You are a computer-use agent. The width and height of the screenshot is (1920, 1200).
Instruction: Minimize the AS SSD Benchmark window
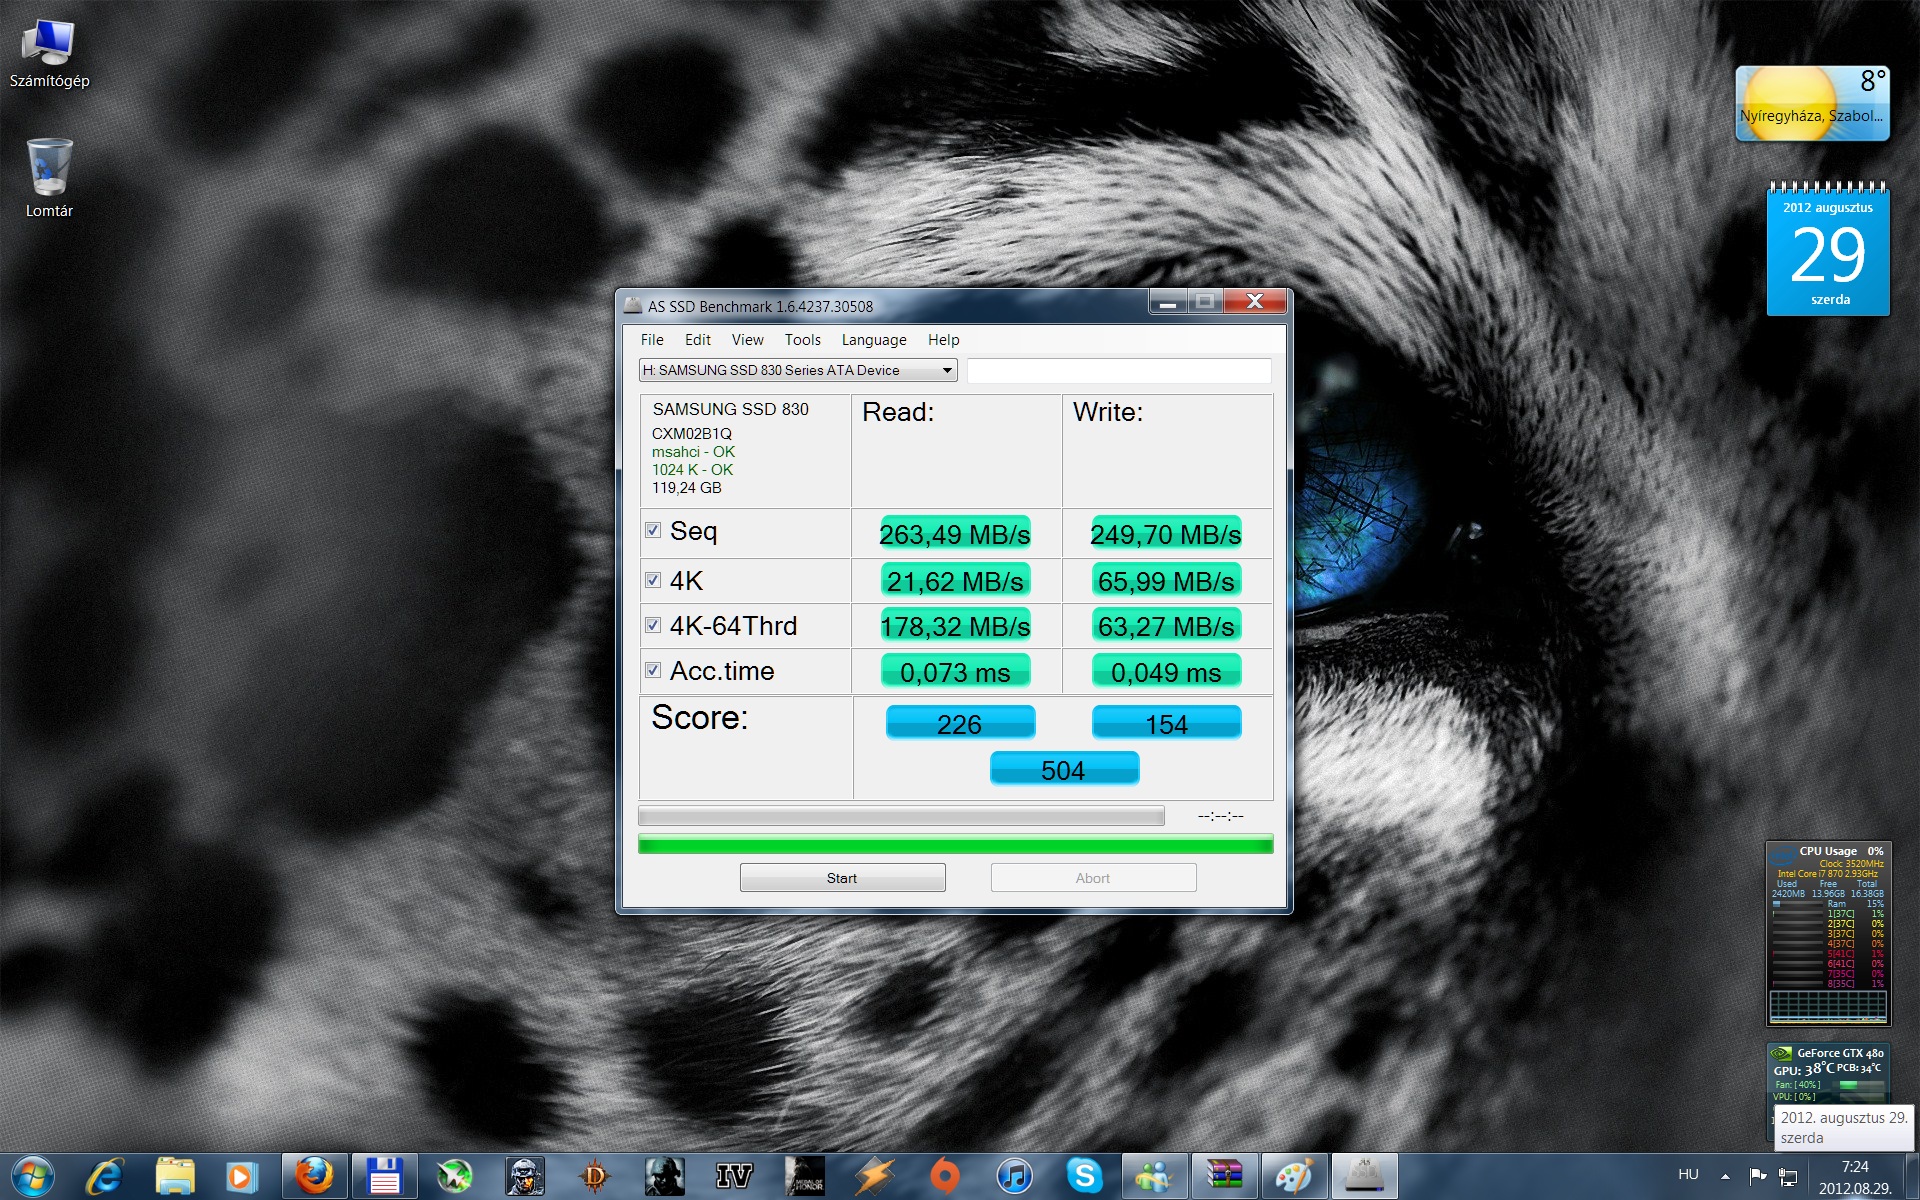(1168, 301)
